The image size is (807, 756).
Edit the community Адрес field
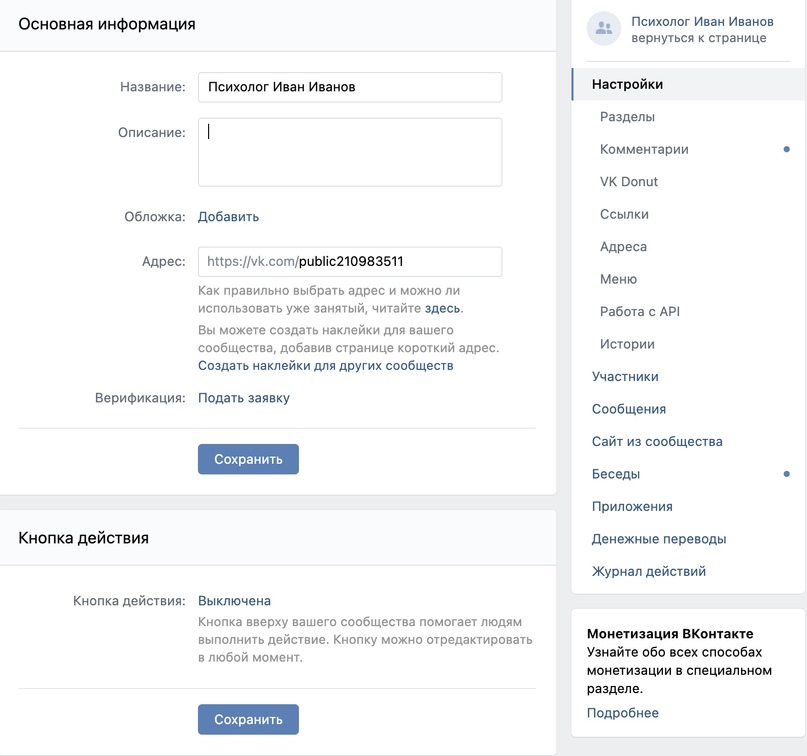click(350, 261)
